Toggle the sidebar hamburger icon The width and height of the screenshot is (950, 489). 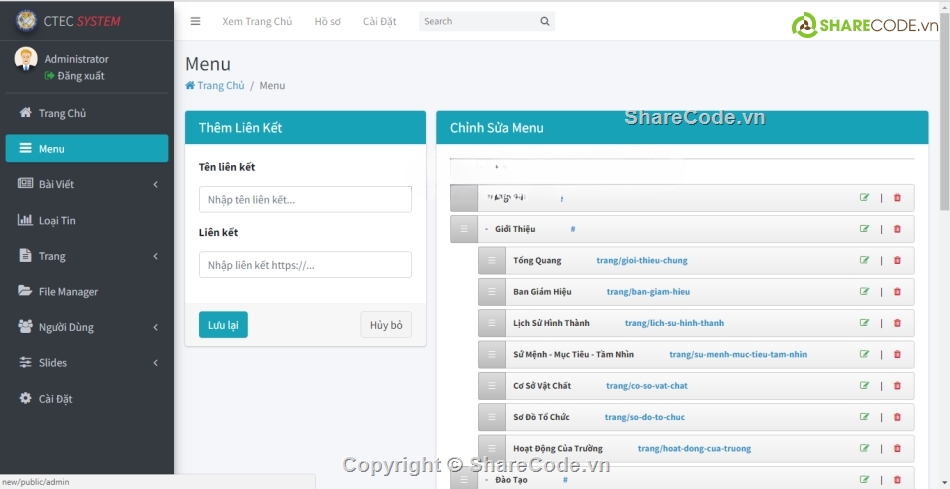195,21
